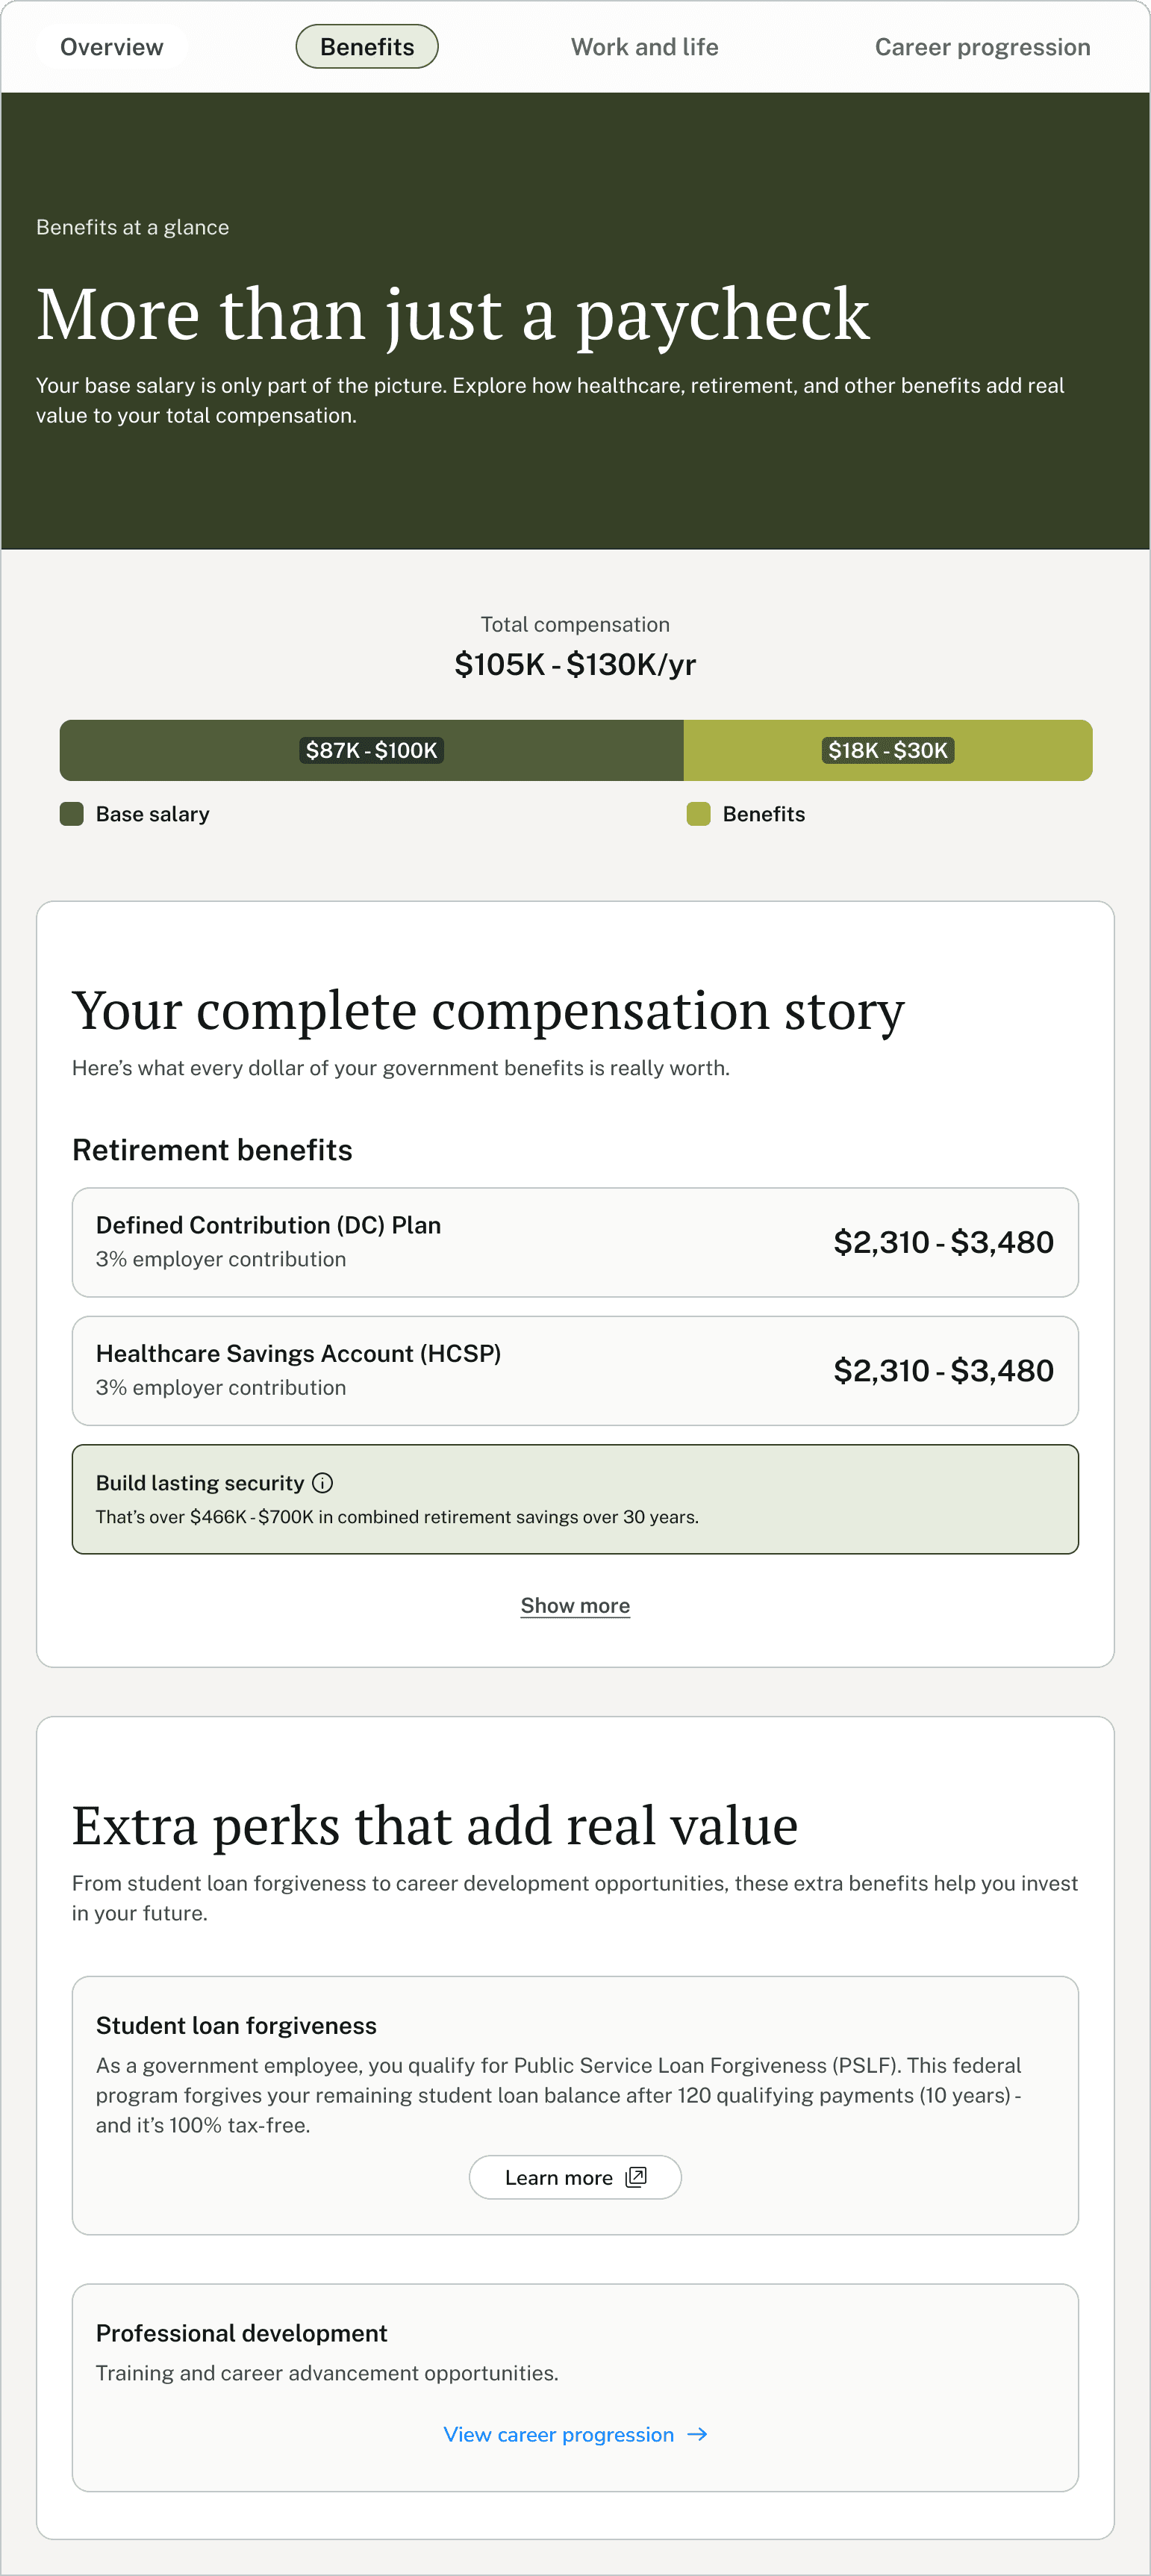Expand retirement benefits with Show more

click(575, 1606)
